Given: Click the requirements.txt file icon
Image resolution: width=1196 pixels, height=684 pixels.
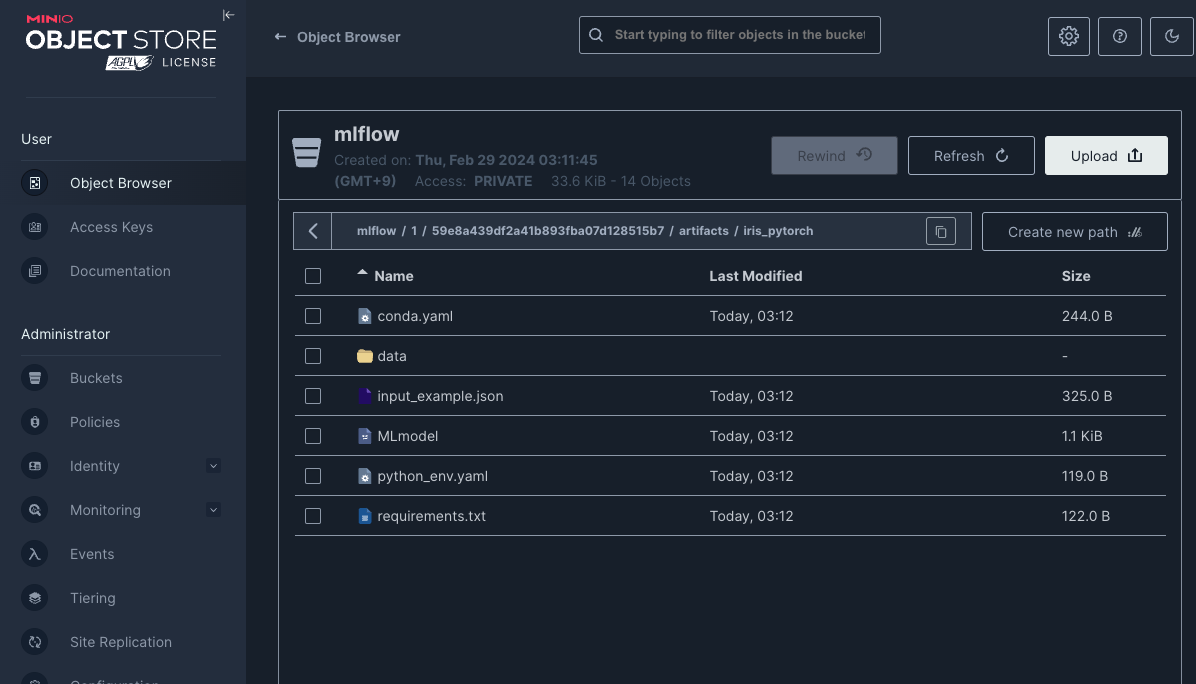Looking at the screenshot, I should [365, 516].
